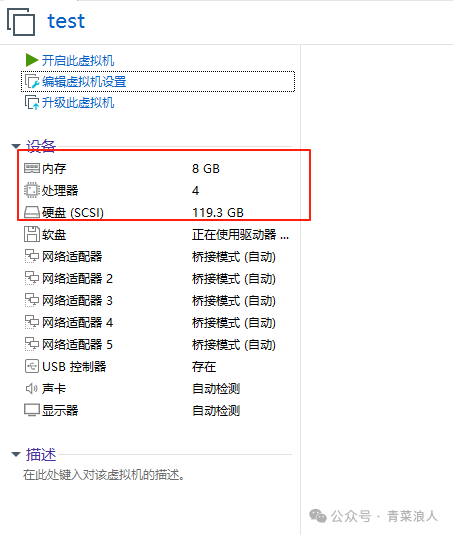The width and height of the screenshot is (453, 535).
Task: Click the test title text
Action: (x=66, y=21)
